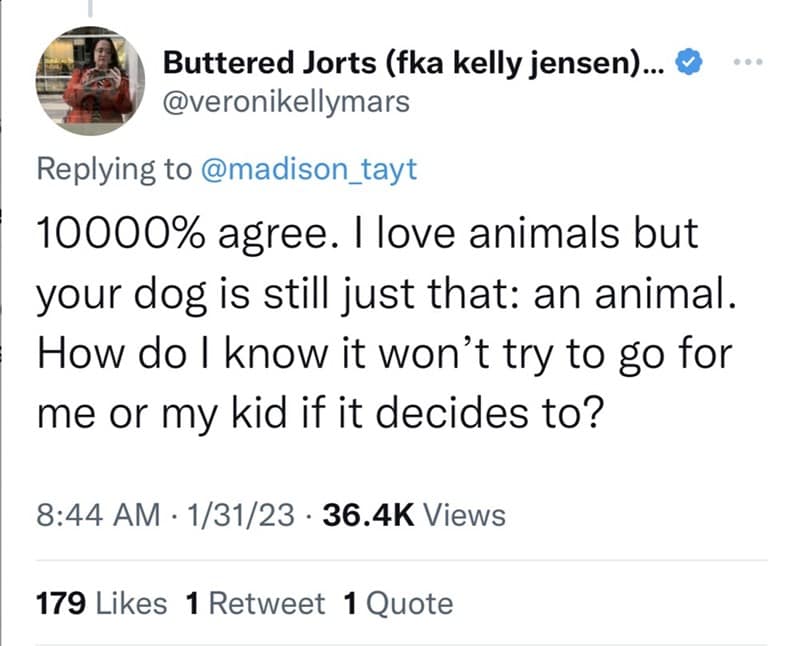
Task: View the 1 Retweet list
Action: [258, 602]
